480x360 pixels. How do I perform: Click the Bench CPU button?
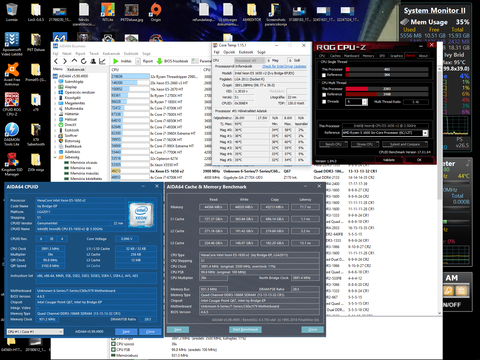click(333, 144)
